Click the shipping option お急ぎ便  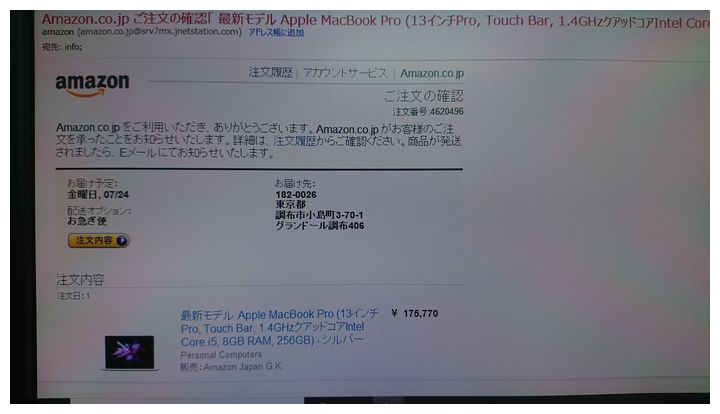pyautogui.click(x=87, y=221)
